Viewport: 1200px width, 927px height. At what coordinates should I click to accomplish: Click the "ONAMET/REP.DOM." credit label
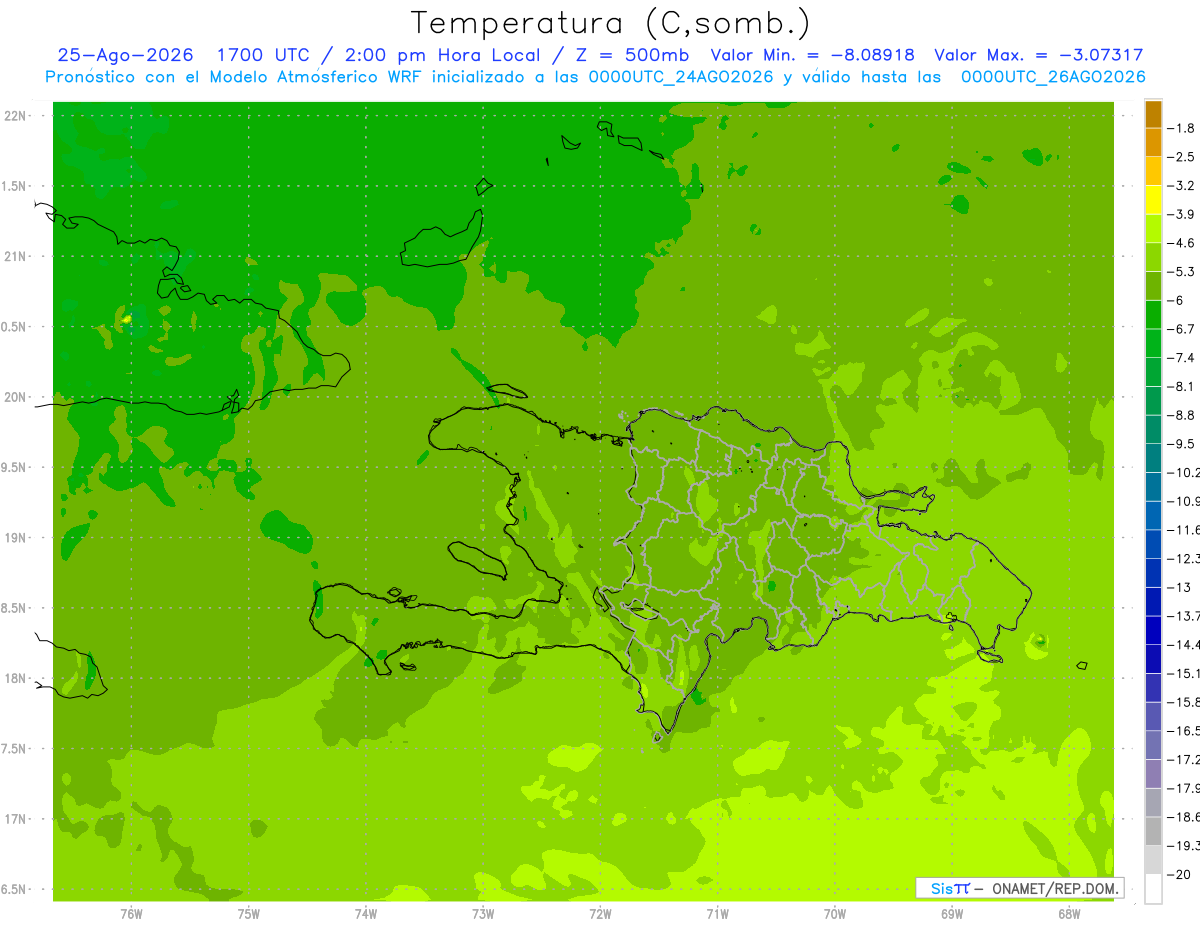click(x=1054, y=888)
